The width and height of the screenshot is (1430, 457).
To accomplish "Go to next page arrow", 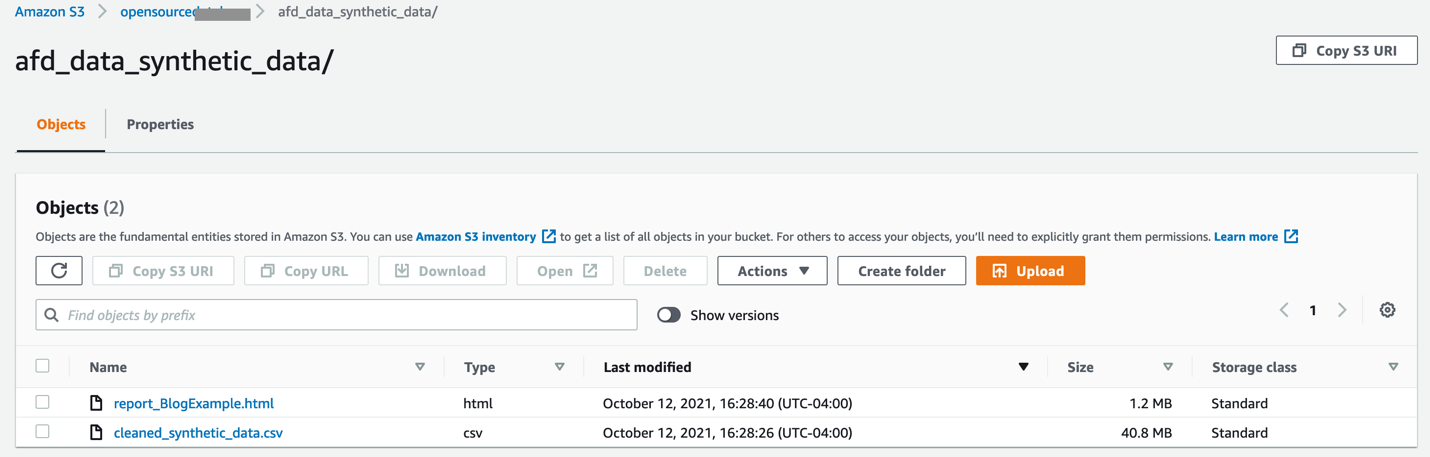I will coord(1342,310).
